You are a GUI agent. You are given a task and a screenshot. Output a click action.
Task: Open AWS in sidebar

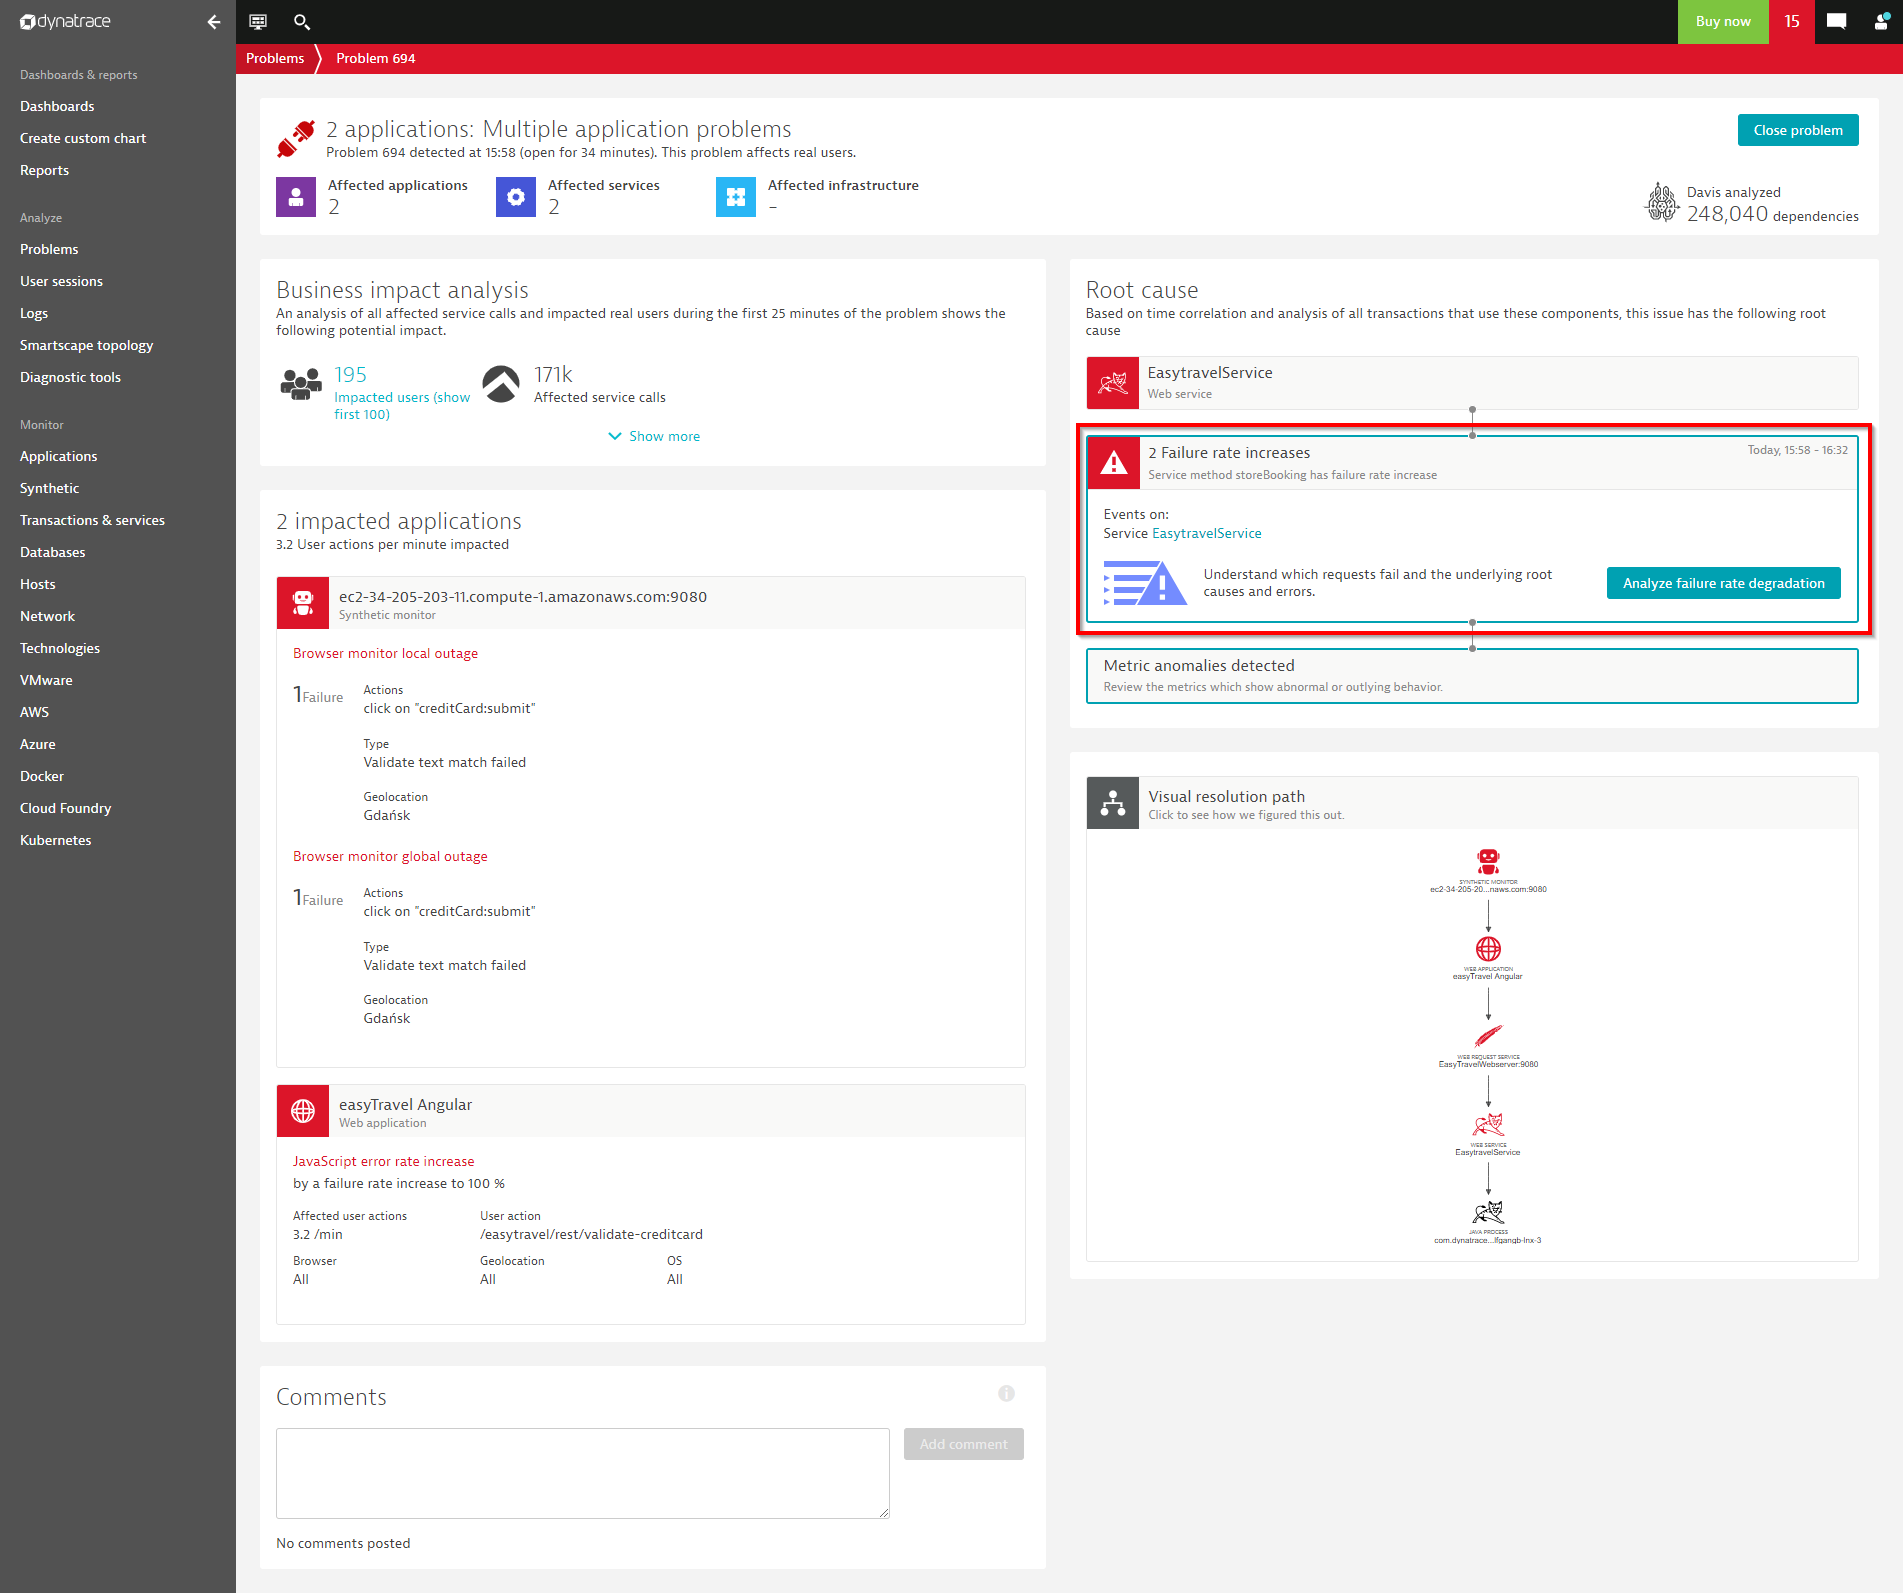[34, 712]
